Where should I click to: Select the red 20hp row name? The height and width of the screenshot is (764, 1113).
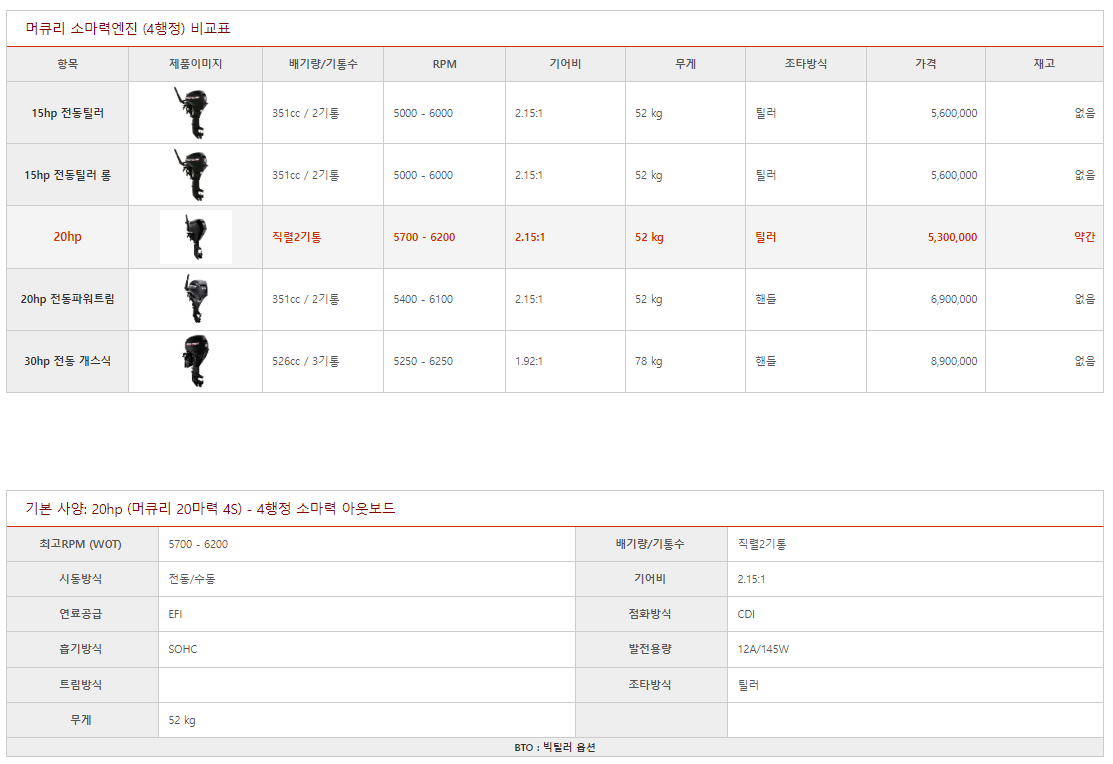click(67, 237)
